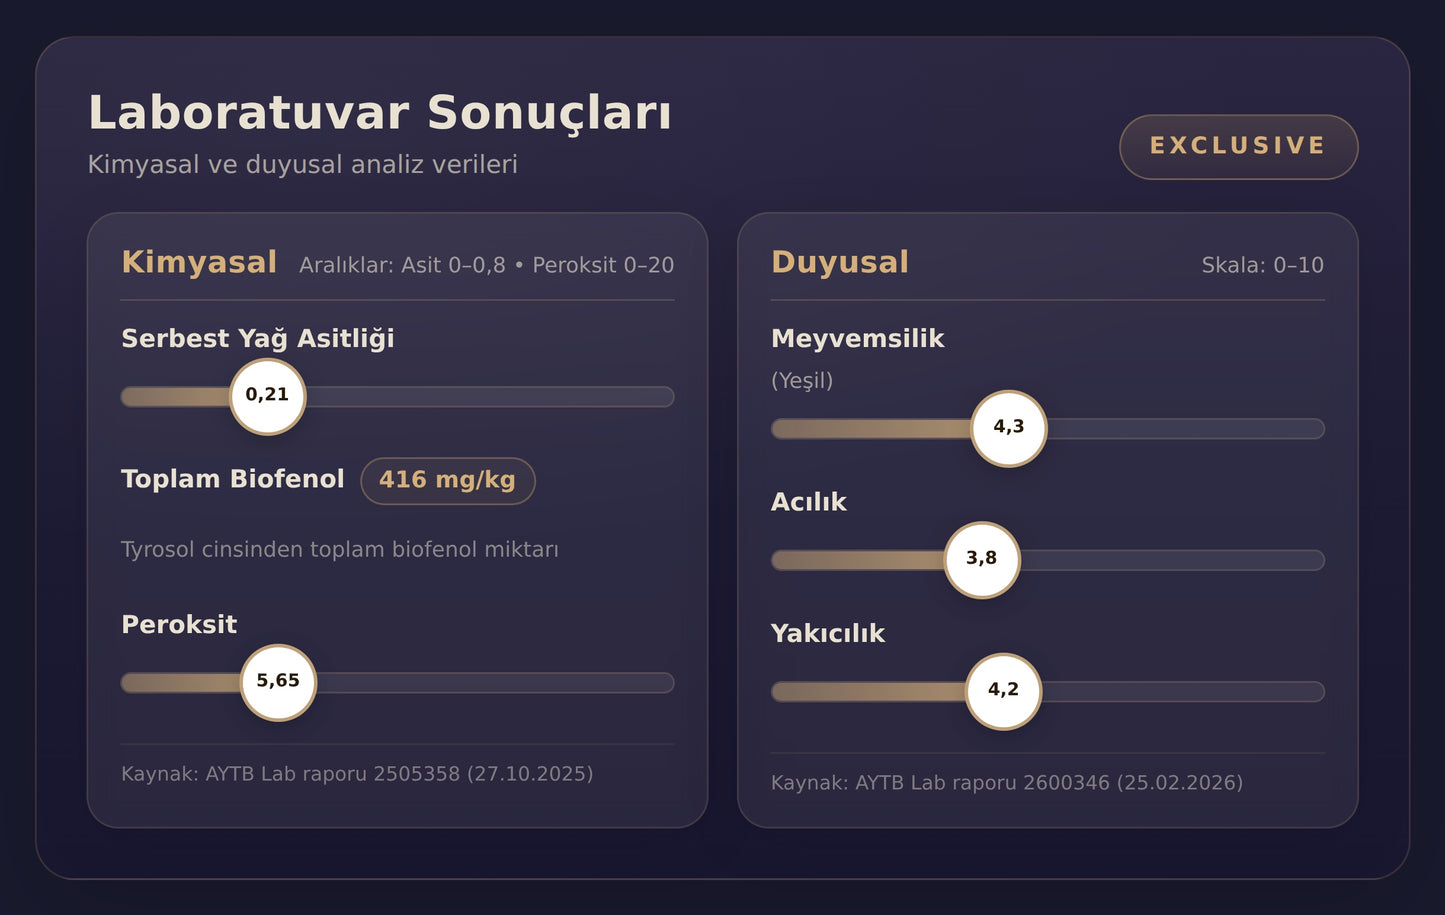Click the Tyrosol cinsinden description text
This screenshot has width=1445, height=915.
[x=339, y=550]
